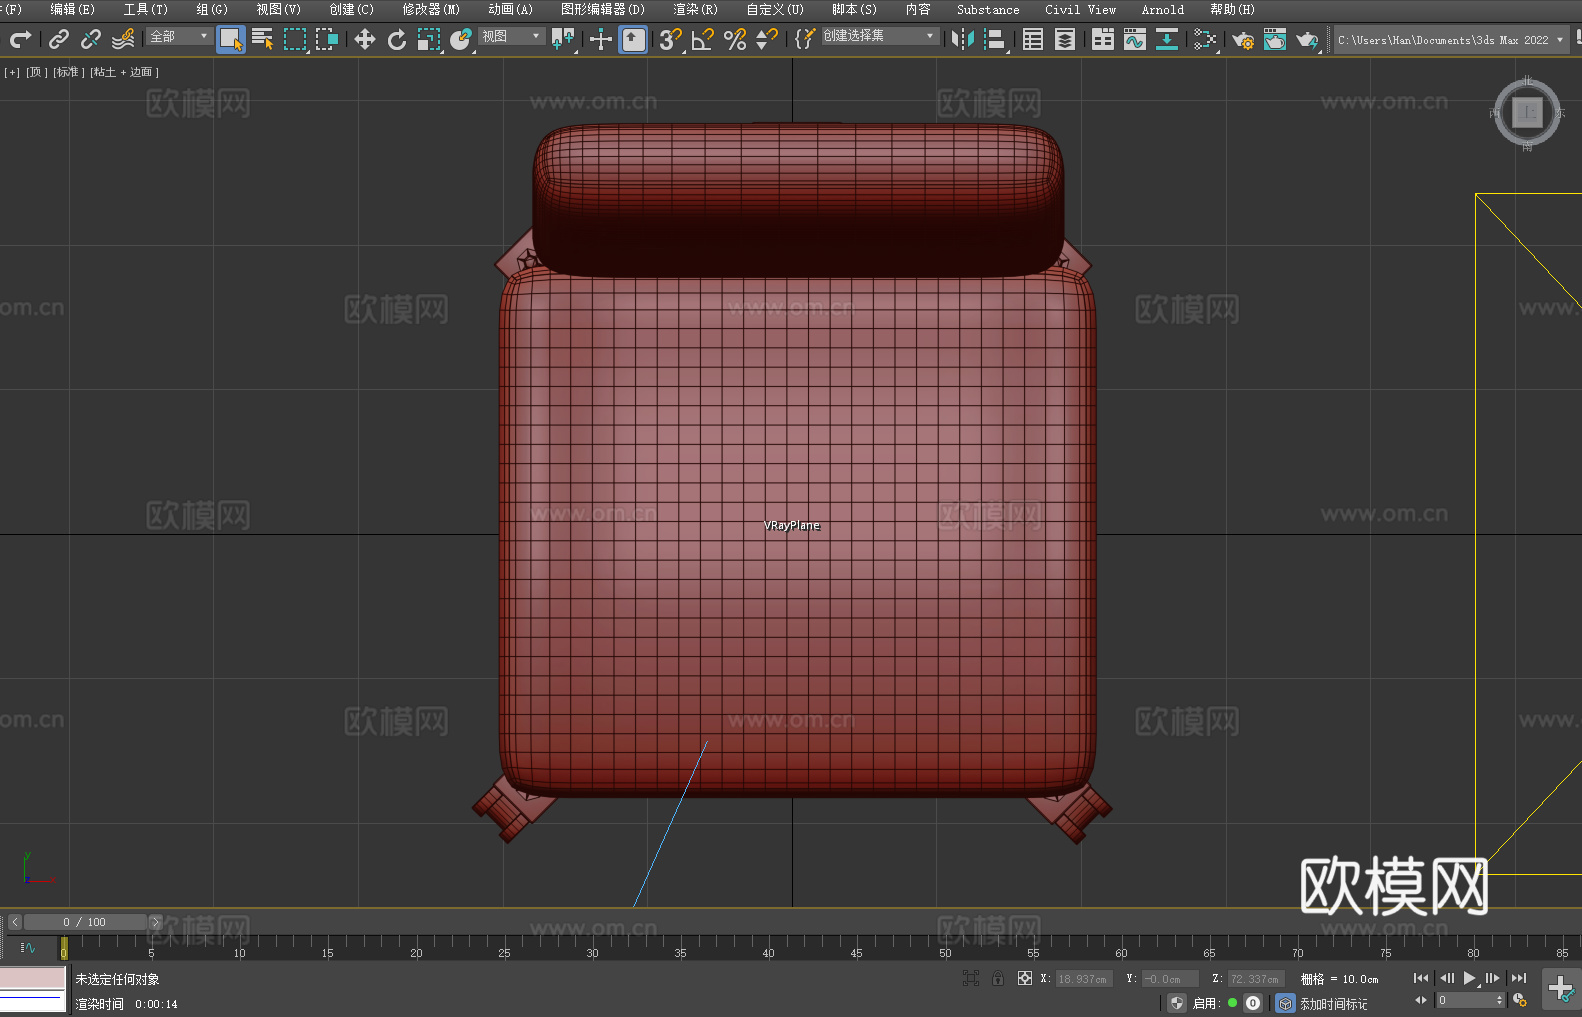This screenshot has height=1017, width=1582.
Task: Click the [粘土 + 边面] shading label
Action: (x=125, y=72)
